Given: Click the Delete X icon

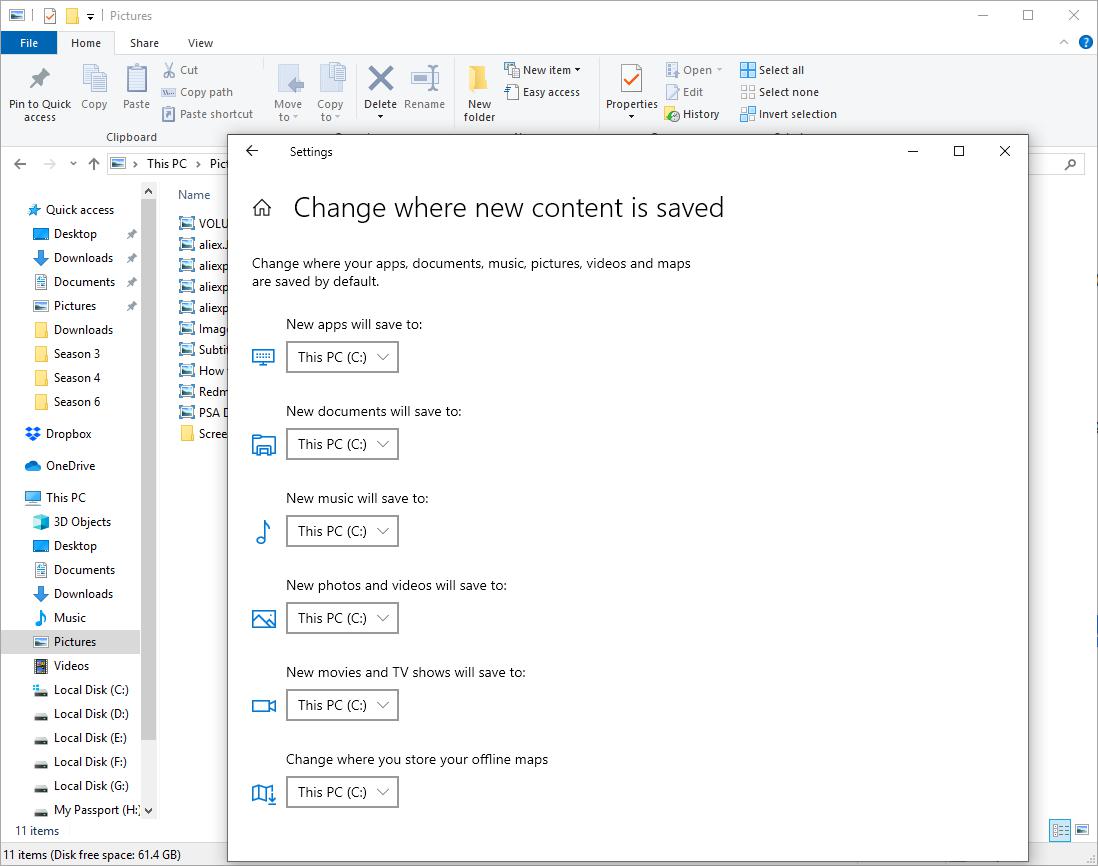Looking at the screenshot, I should coord(380,78).
